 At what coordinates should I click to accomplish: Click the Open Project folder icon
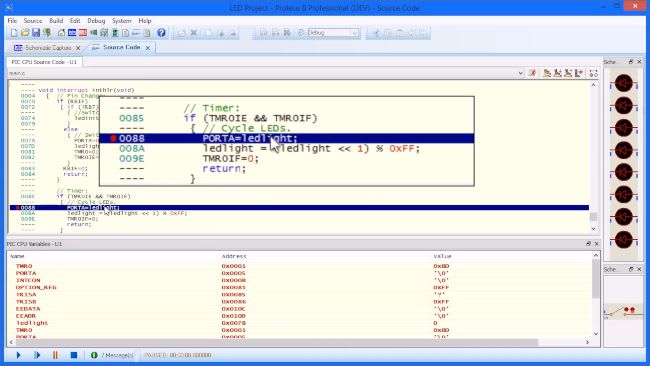click(x=25, y=33)
